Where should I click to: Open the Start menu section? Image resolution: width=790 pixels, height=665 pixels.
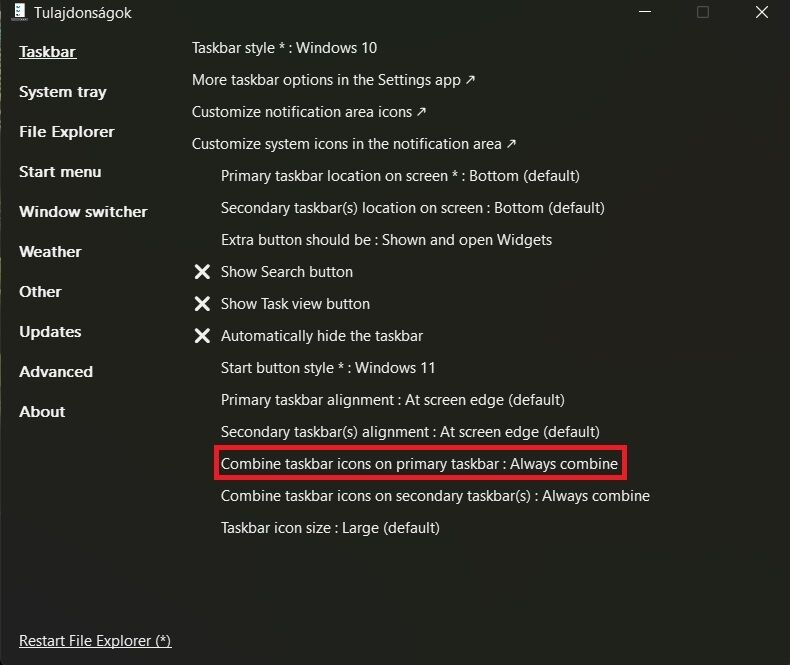[x=60, y=172]
